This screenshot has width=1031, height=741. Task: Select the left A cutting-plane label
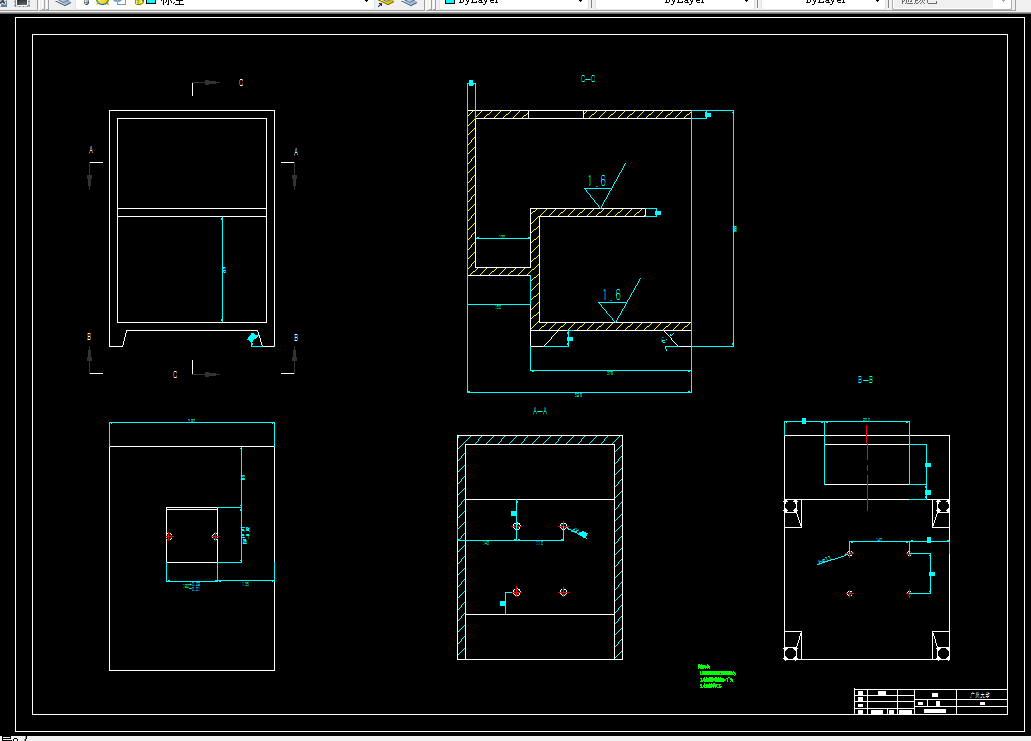coord(91,151)
